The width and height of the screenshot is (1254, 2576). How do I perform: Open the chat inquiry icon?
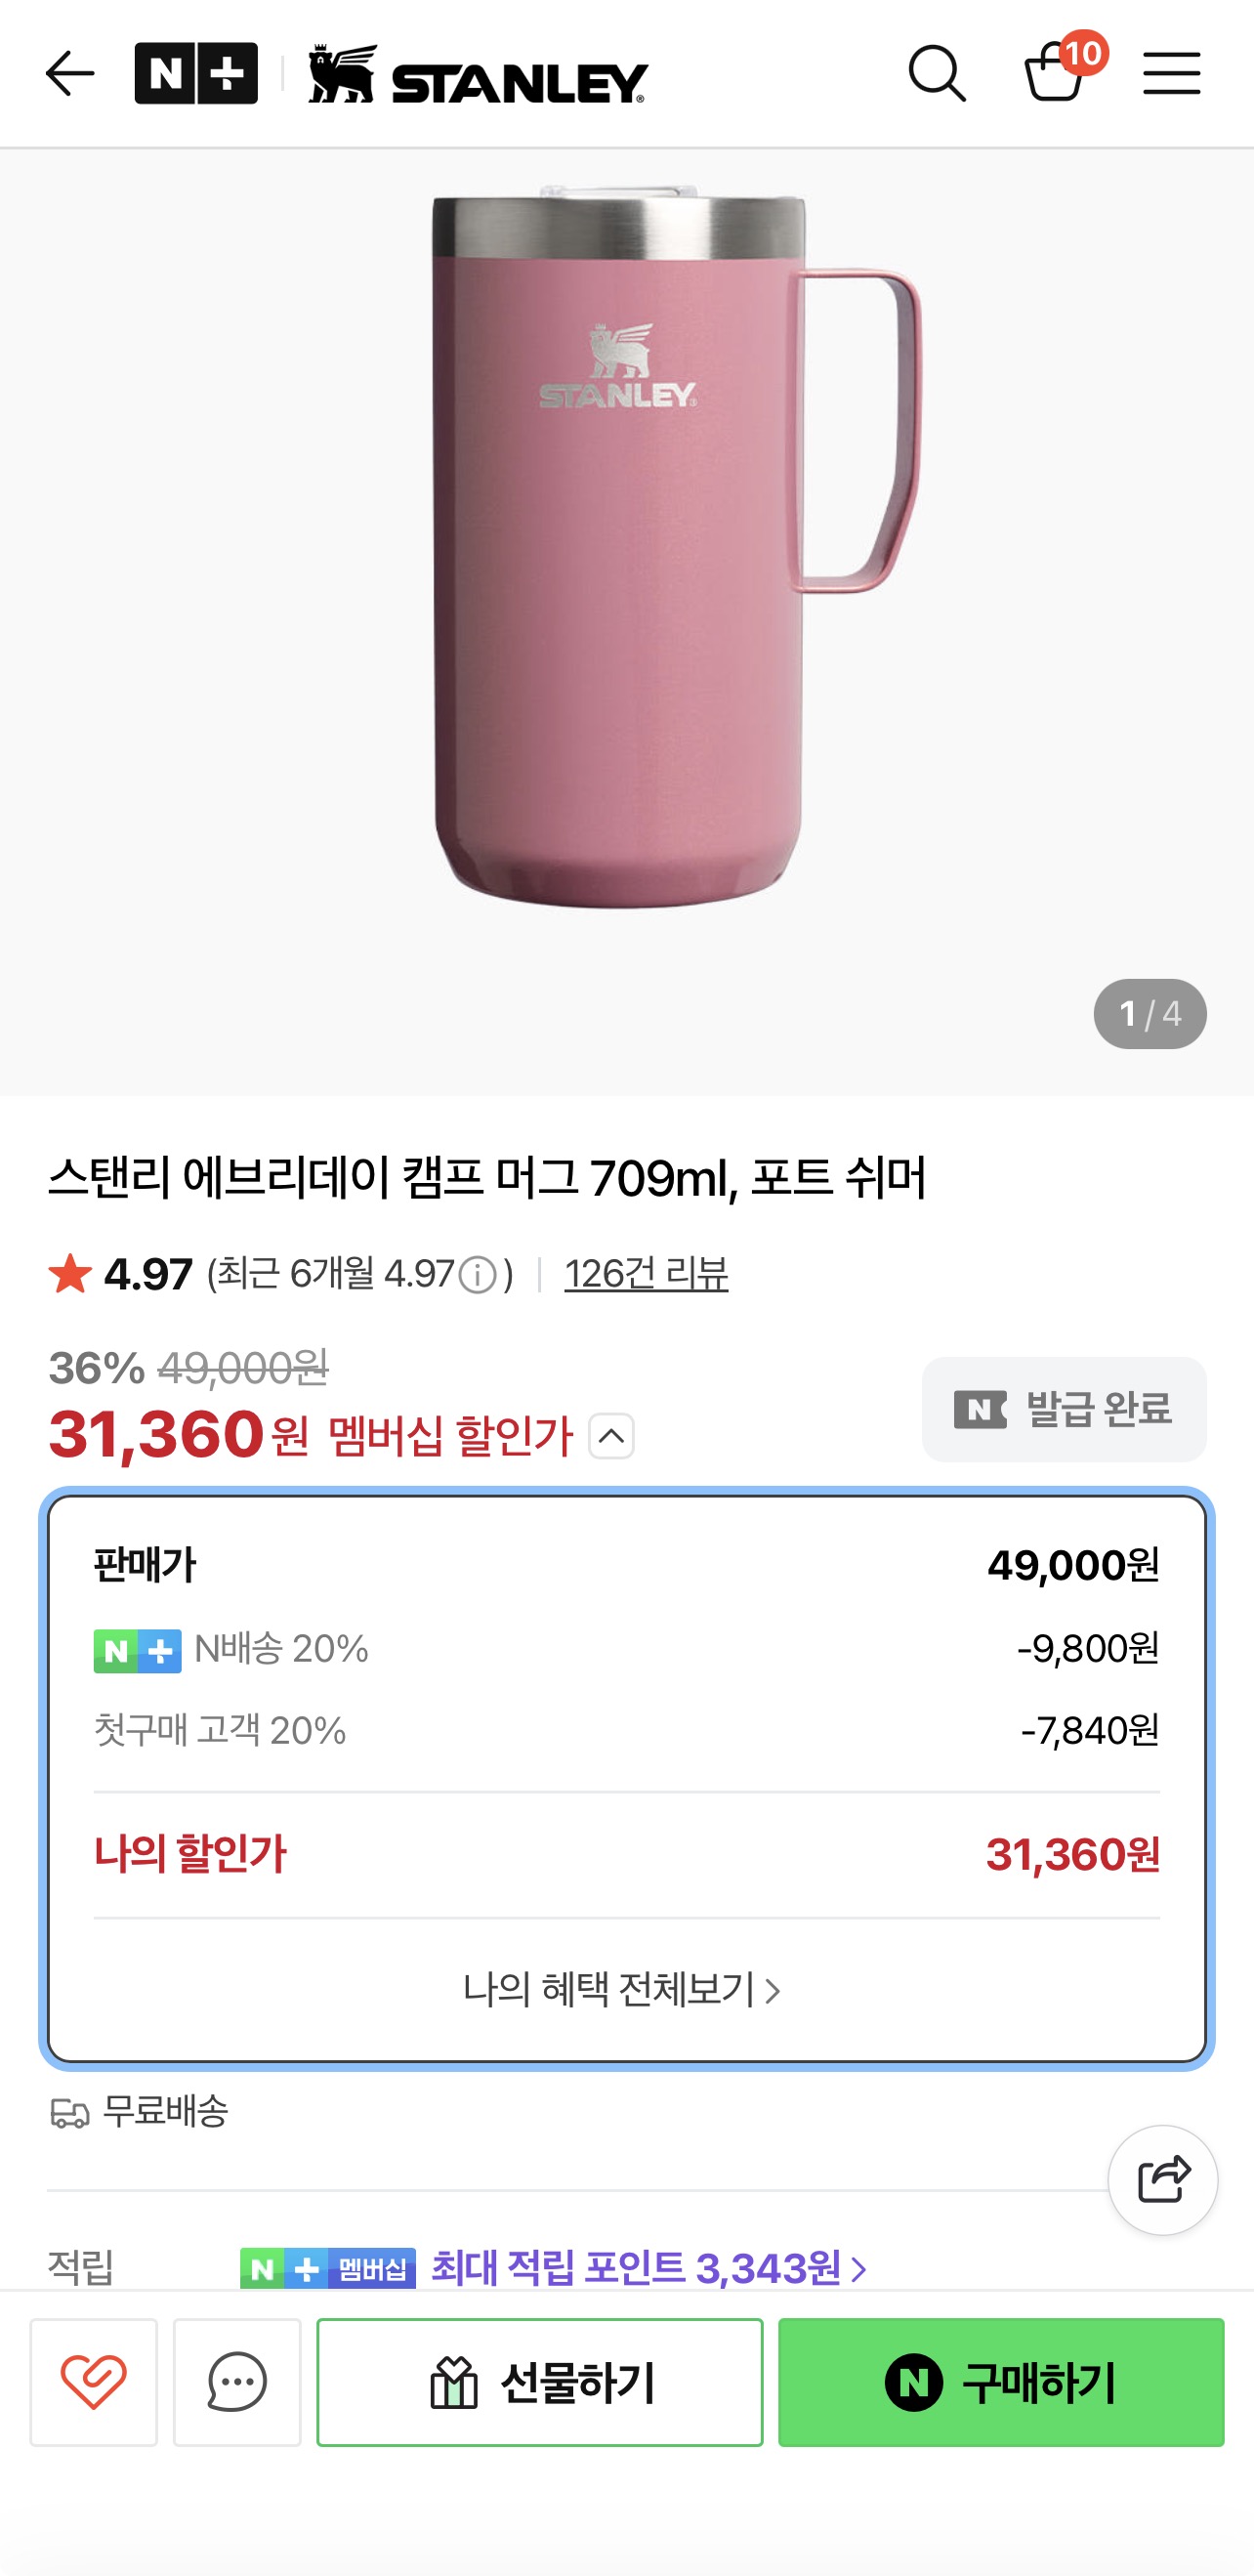click(x=237, y=2382)
